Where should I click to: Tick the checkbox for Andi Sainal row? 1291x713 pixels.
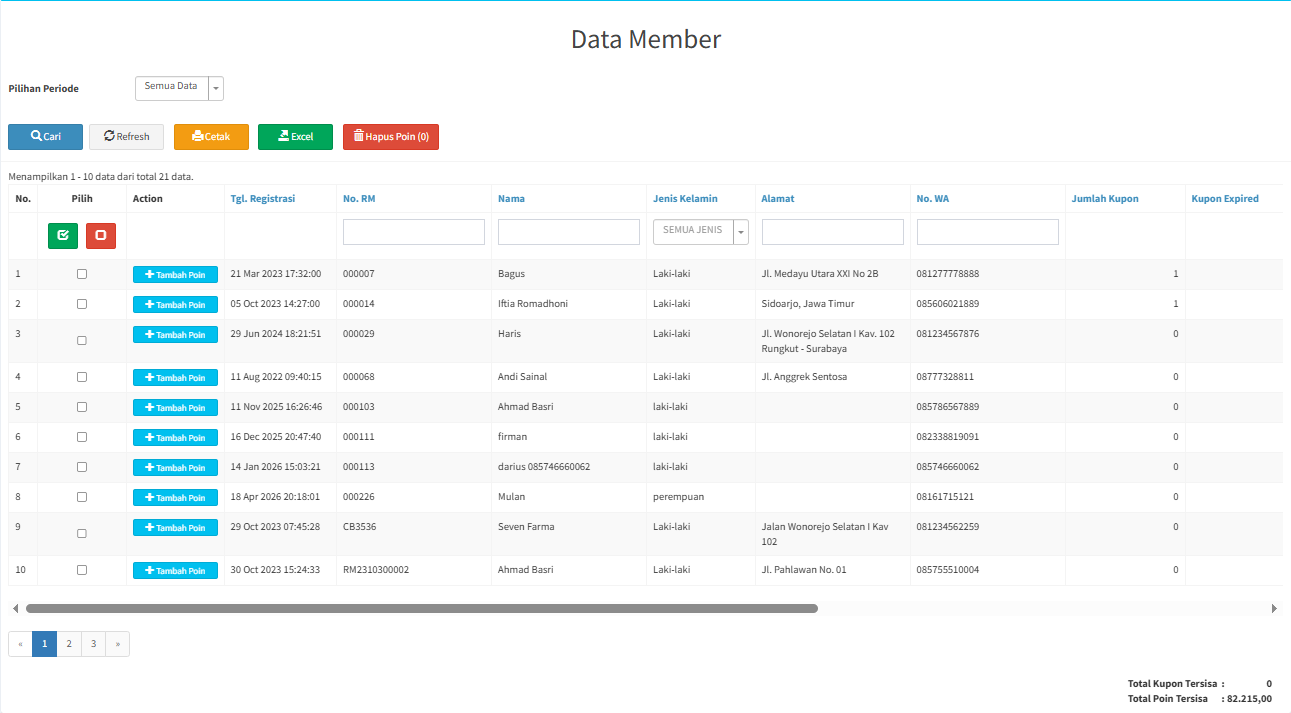point(82,377)
